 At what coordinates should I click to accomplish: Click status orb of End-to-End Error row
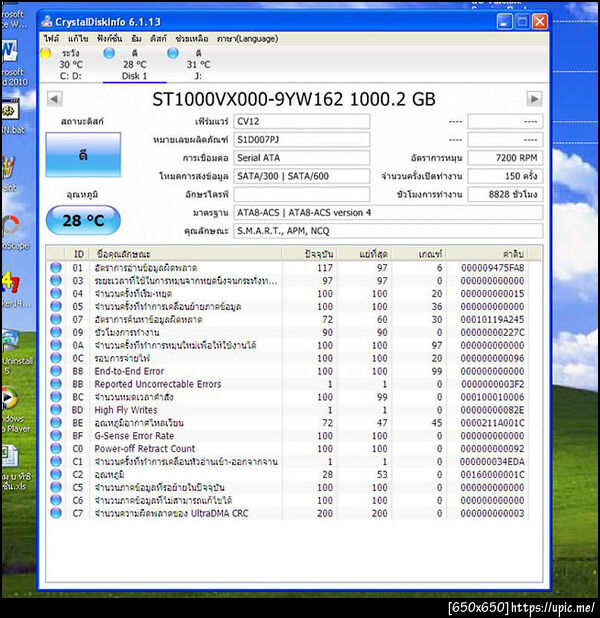tap(56, 371)
